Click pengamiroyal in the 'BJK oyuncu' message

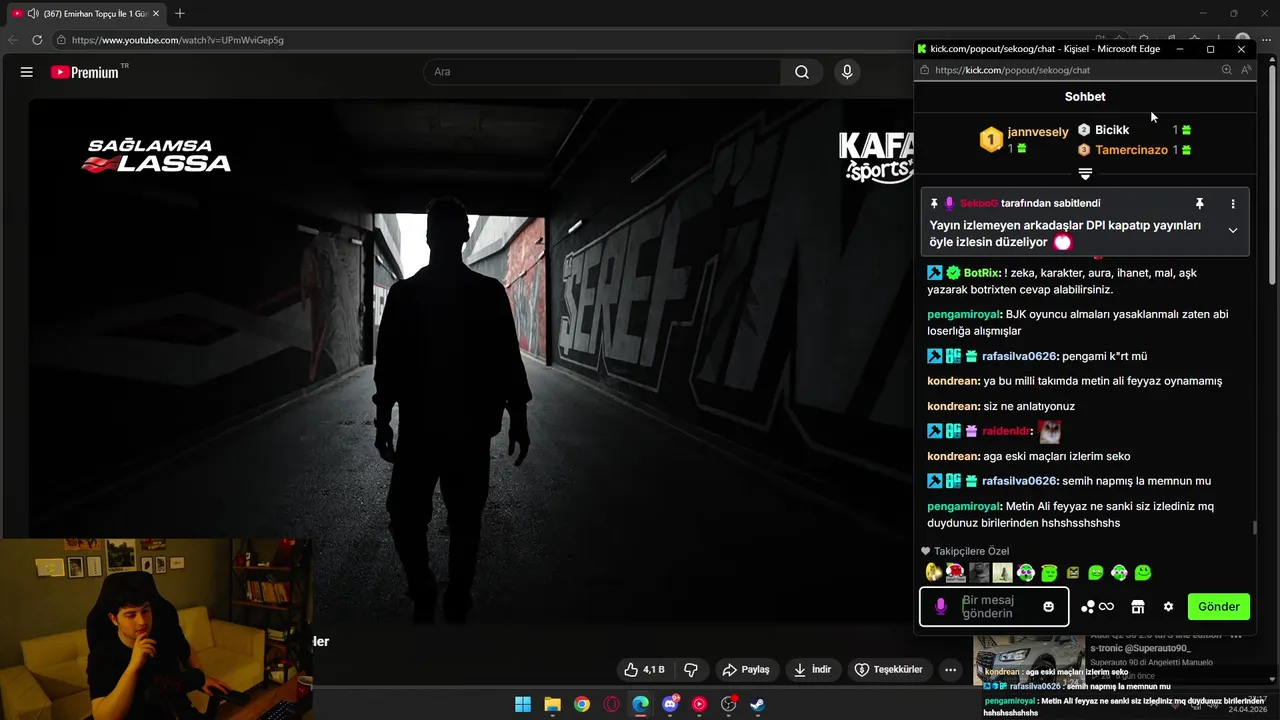[963, 314]
